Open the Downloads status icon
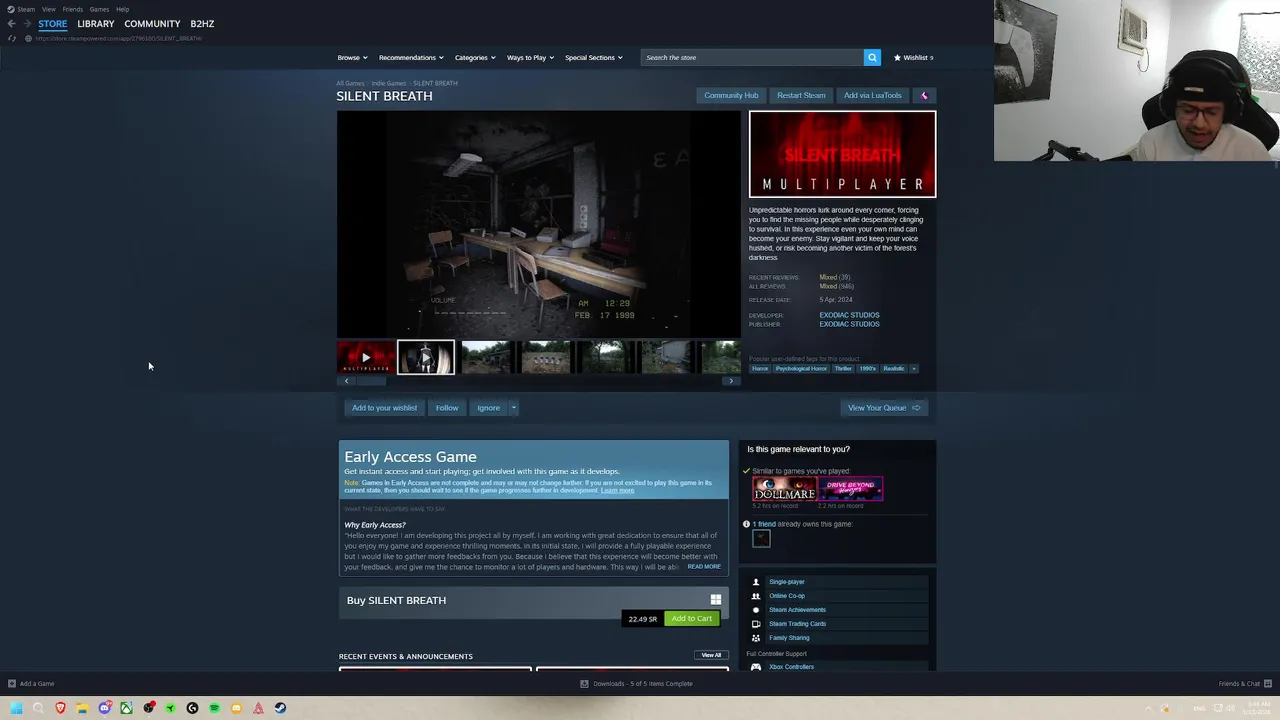The height and width of the screenshot is (720, 1280). pyautogui.click(x=584, y=684)
